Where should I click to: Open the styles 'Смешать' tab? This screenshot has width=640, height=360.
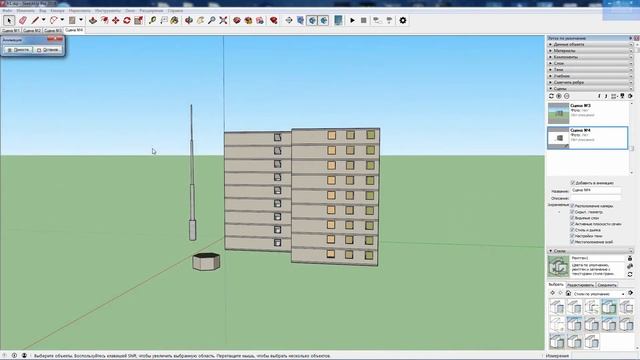tap(607, 285)
